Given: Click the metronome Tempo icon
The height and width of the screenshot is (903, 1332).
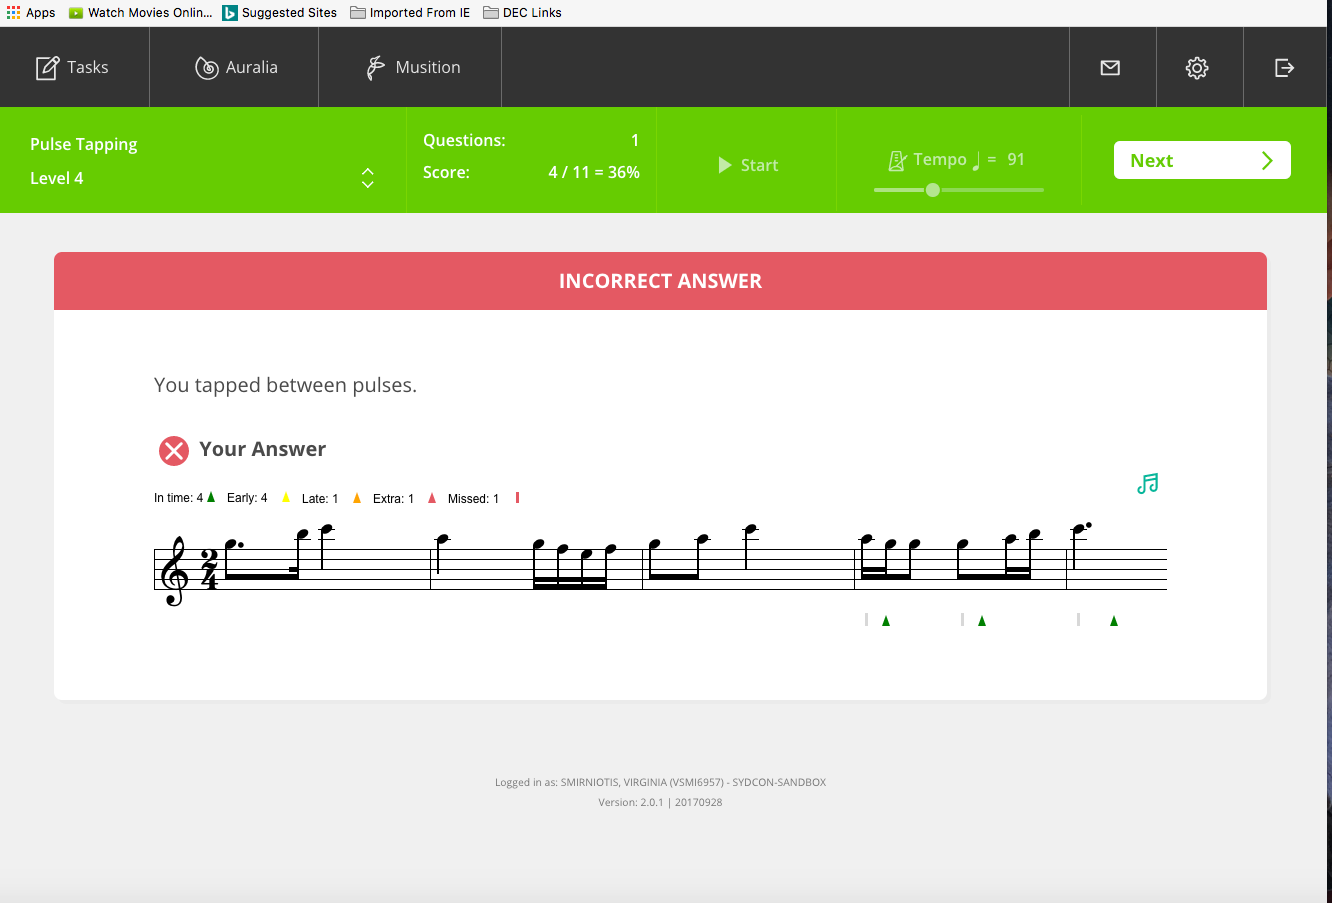Looking at the screenshot, I should click(x=897, y=160).
